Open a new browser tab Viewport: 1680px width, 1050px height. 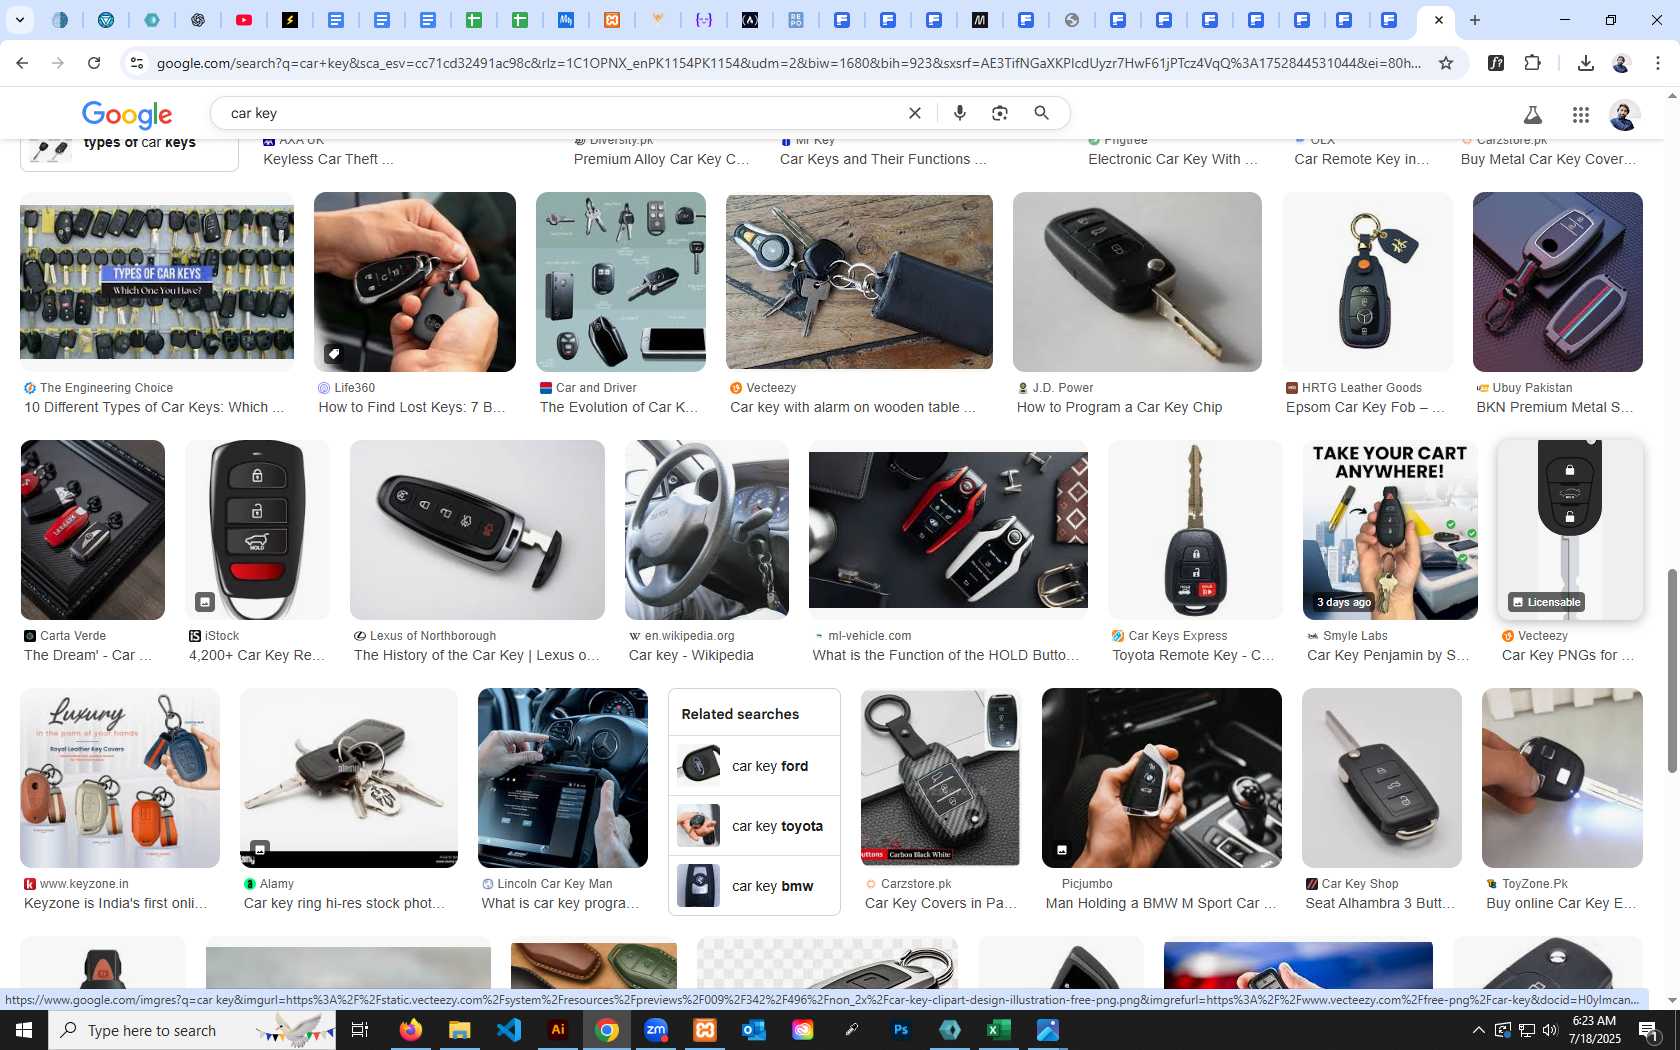coord(1475,20)
